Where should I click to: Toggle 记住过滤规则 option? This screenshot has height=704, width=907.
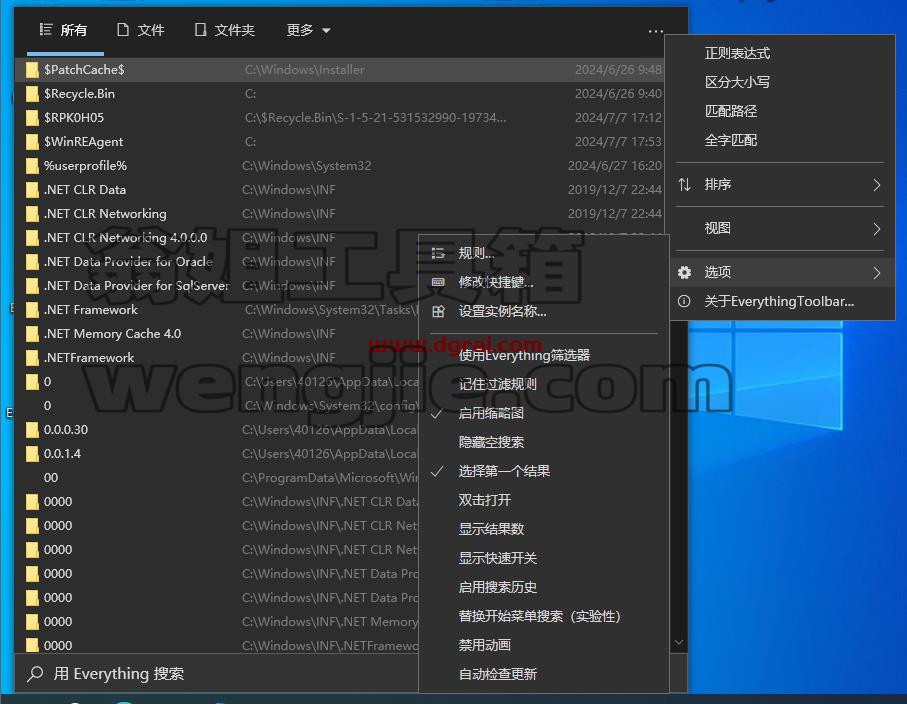coord(544,384)
